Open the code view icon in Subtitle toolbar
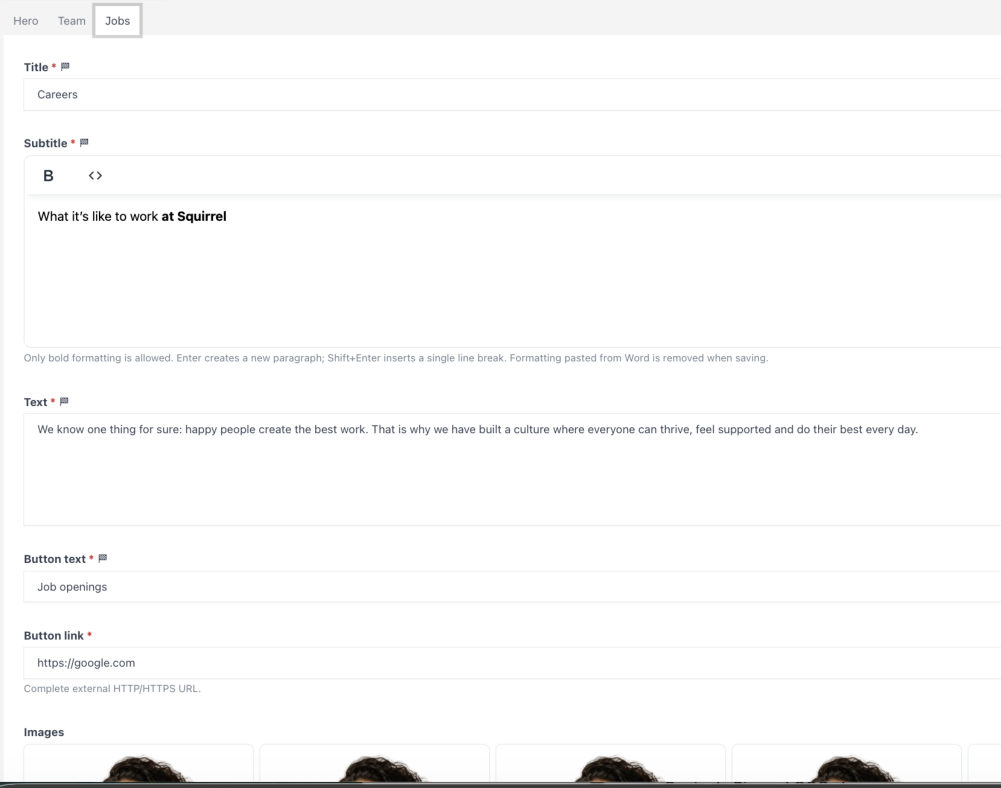The width and height of the screenshot is (1001, 788). click(x=95, y=176)
